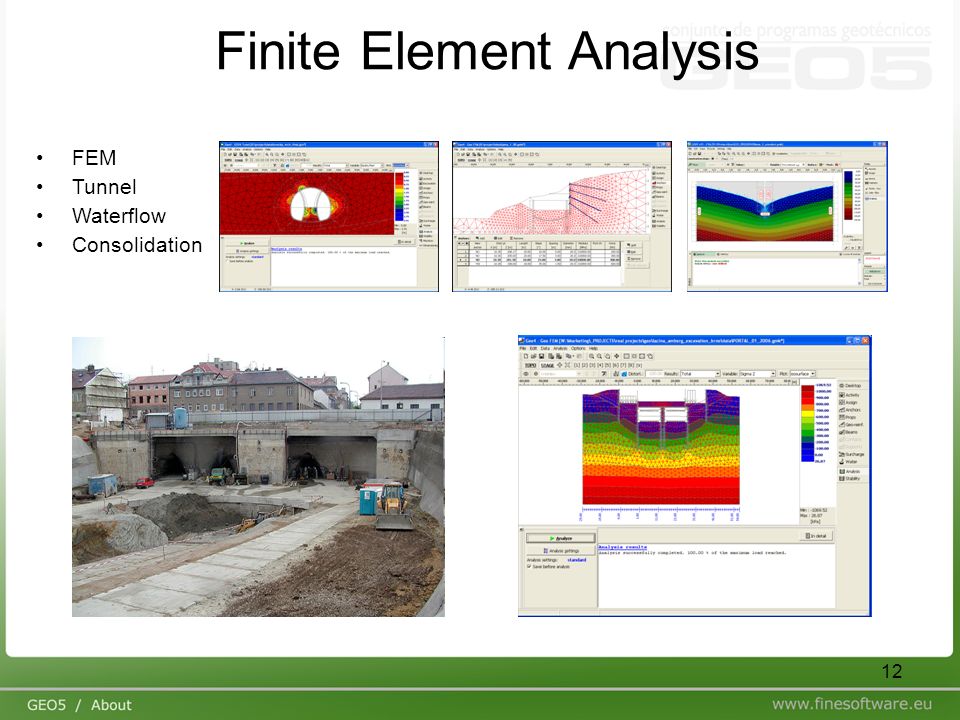The height and width of the screenshot is (720, 960).
Task: Select construction stage [1] button
Action: 577,366
